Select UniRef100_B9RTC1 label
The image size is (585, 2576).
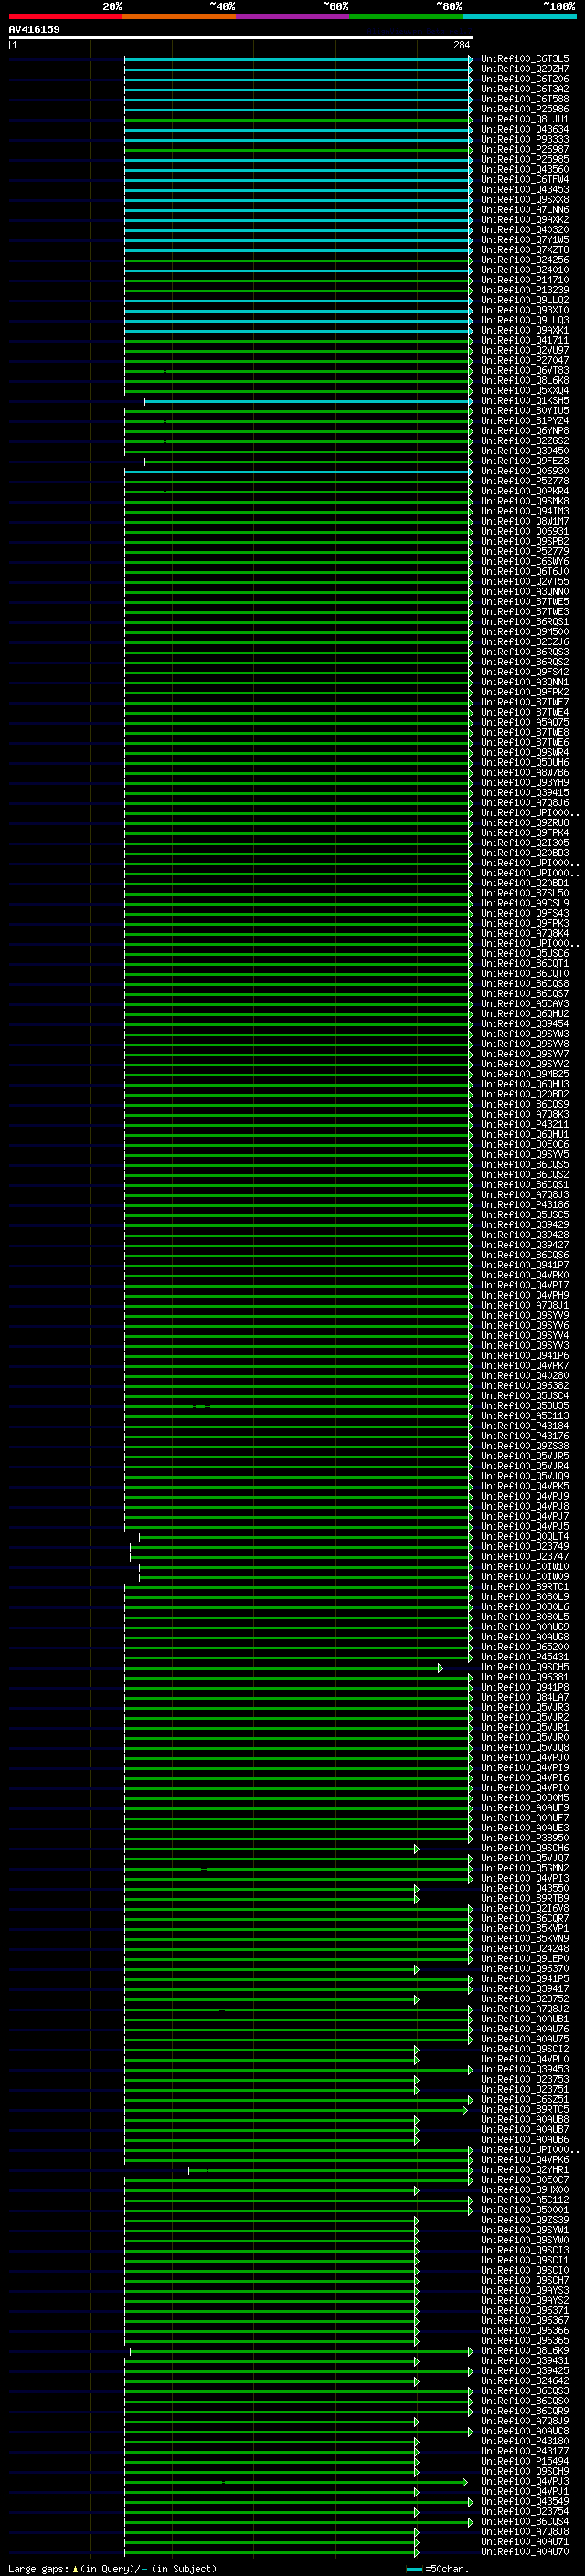[525, 1587]
